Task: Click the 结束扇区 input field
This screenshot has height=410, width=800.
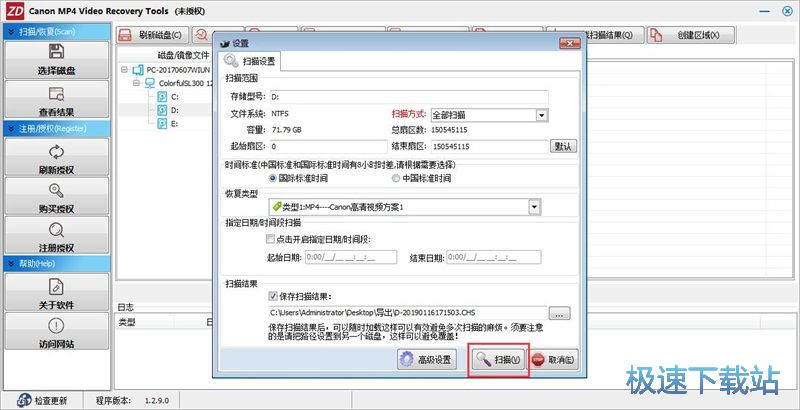Action: coord(489,146)
